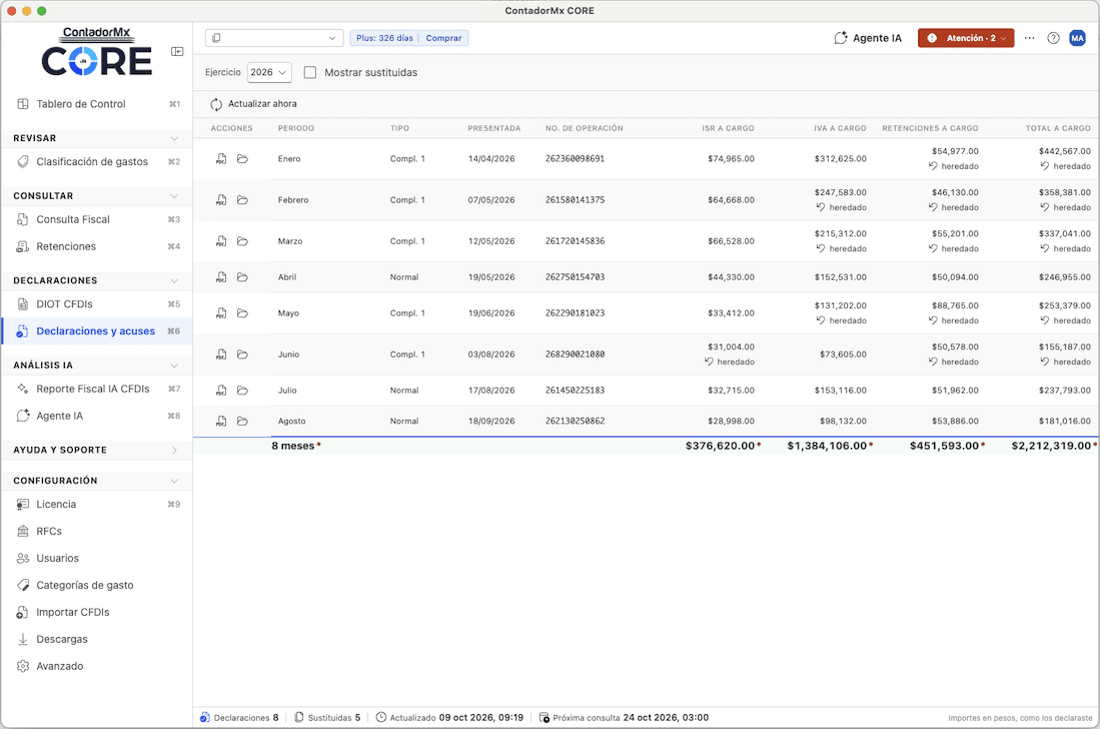Click the Próxima consulta calendar icon
The width and height of the screenshot is (1100, 729).
click(x=544, y=718)
